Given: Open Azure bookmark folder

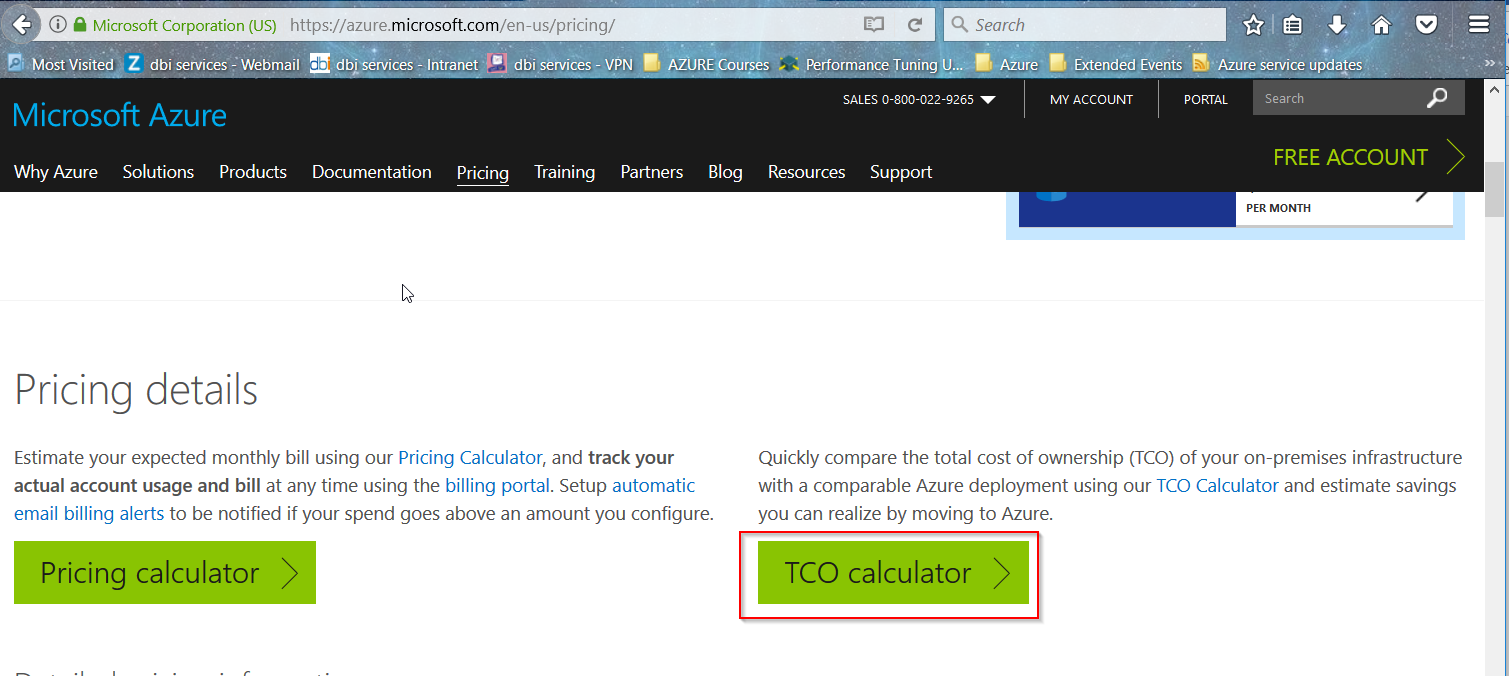Looking at the screenshot, I should [x=1007, y=64].
